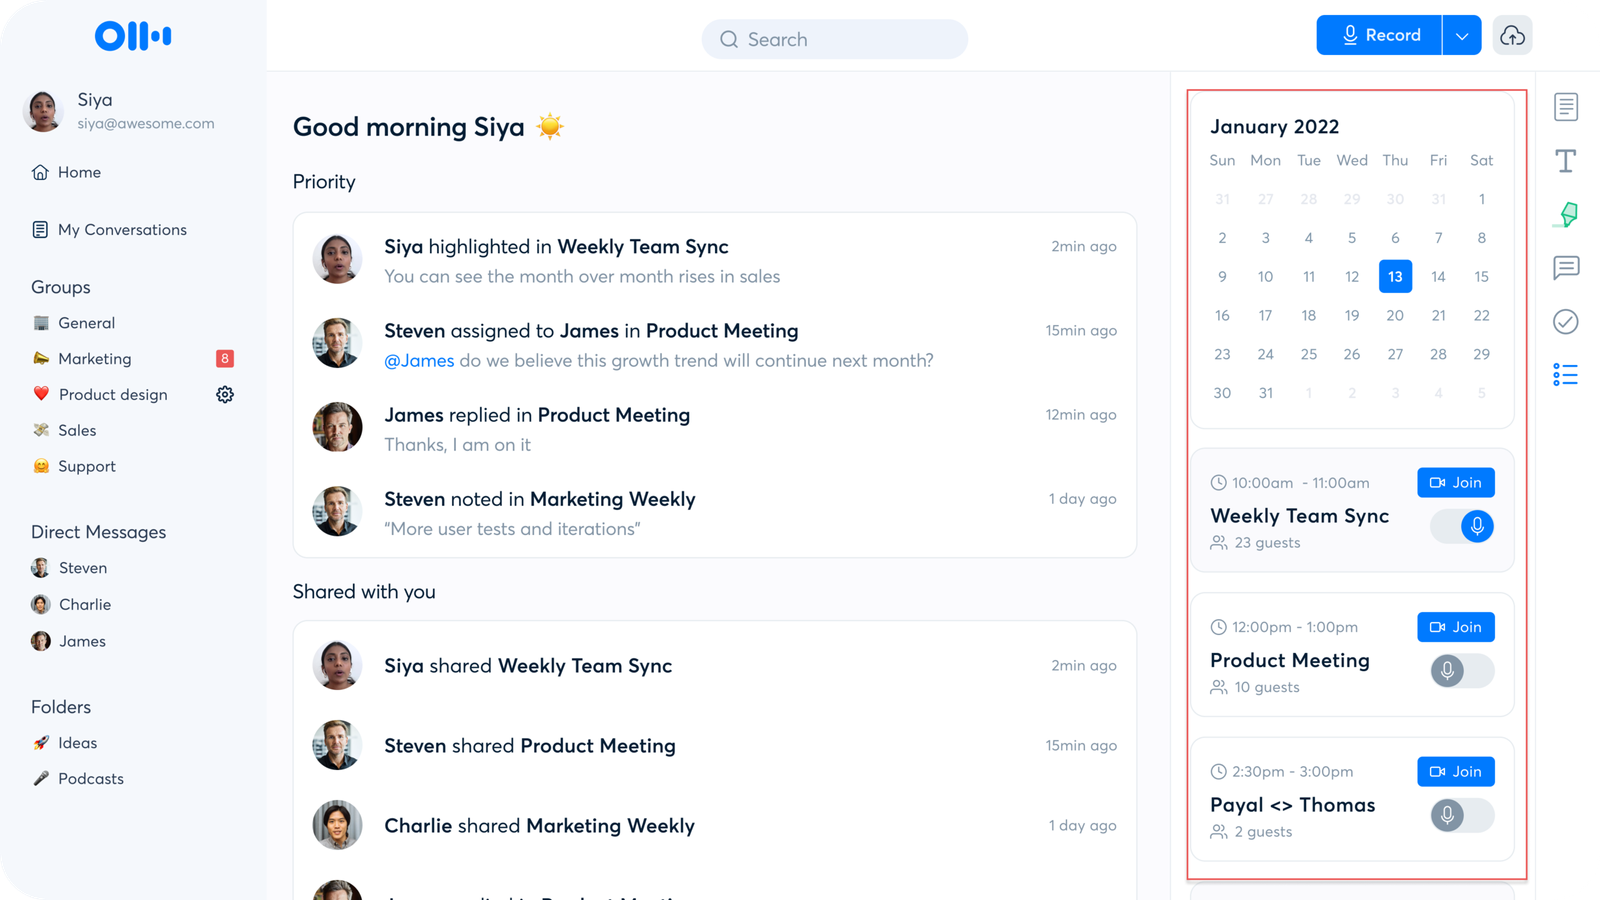Image resolution: width=1600 pixels, height=900 pixels.
Task: Select the transcript text icon in right sidebar
Action: (1565, 160)
